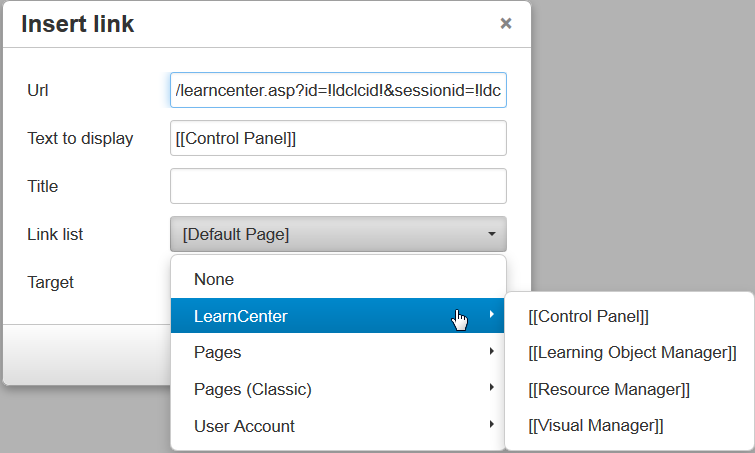Open the Link list dropdown

click(x=338, y=234)
